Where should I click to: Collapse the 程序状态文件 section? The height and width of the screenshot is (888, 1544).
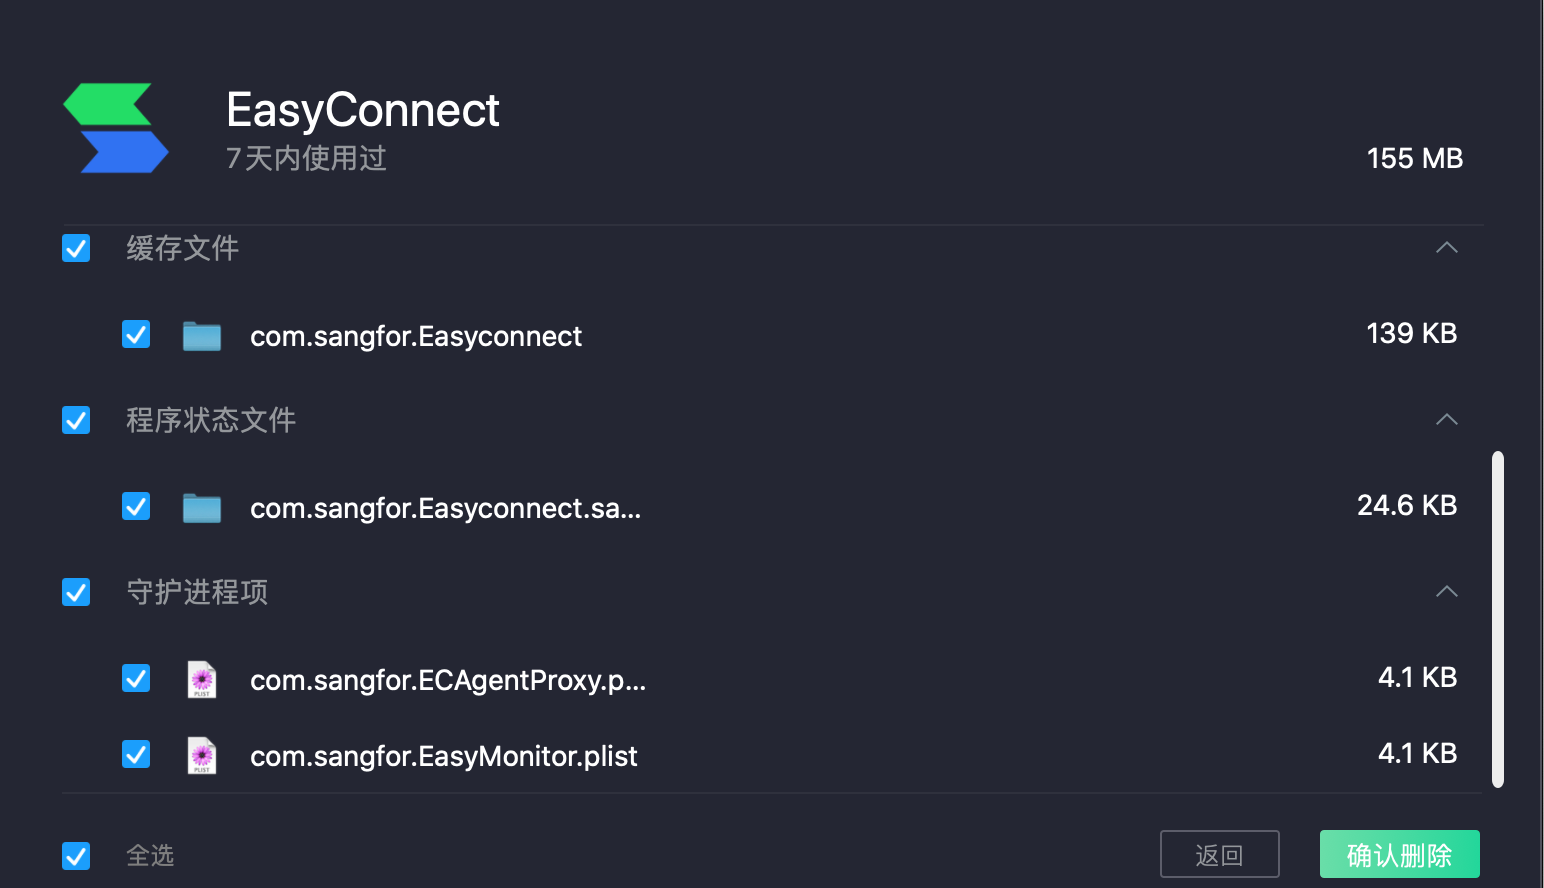click(x=1446, y=420)
